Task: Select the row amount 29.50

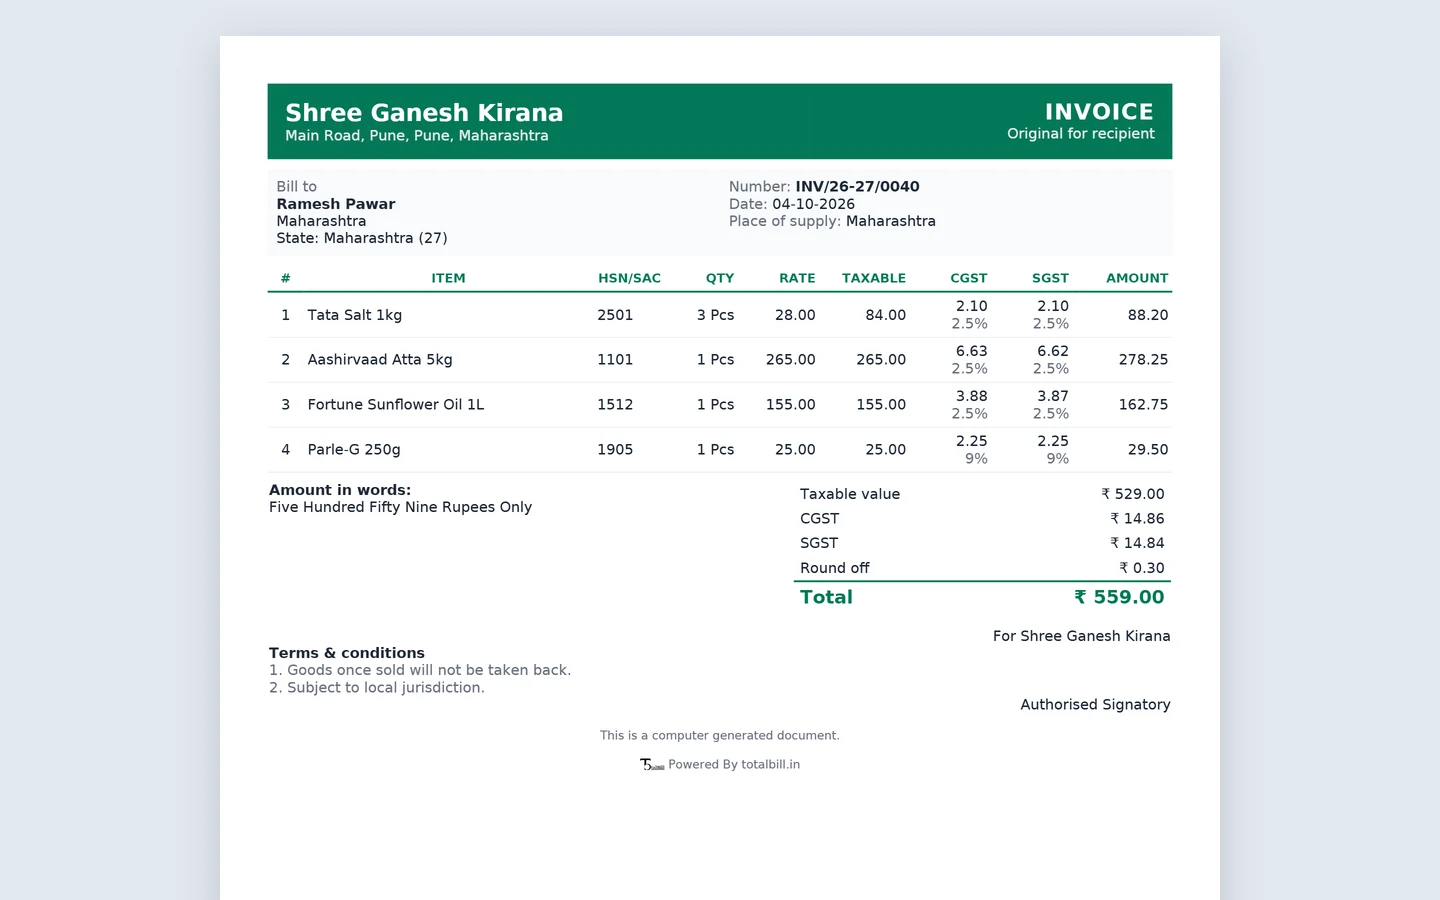Action: (x=1148, y=450)
